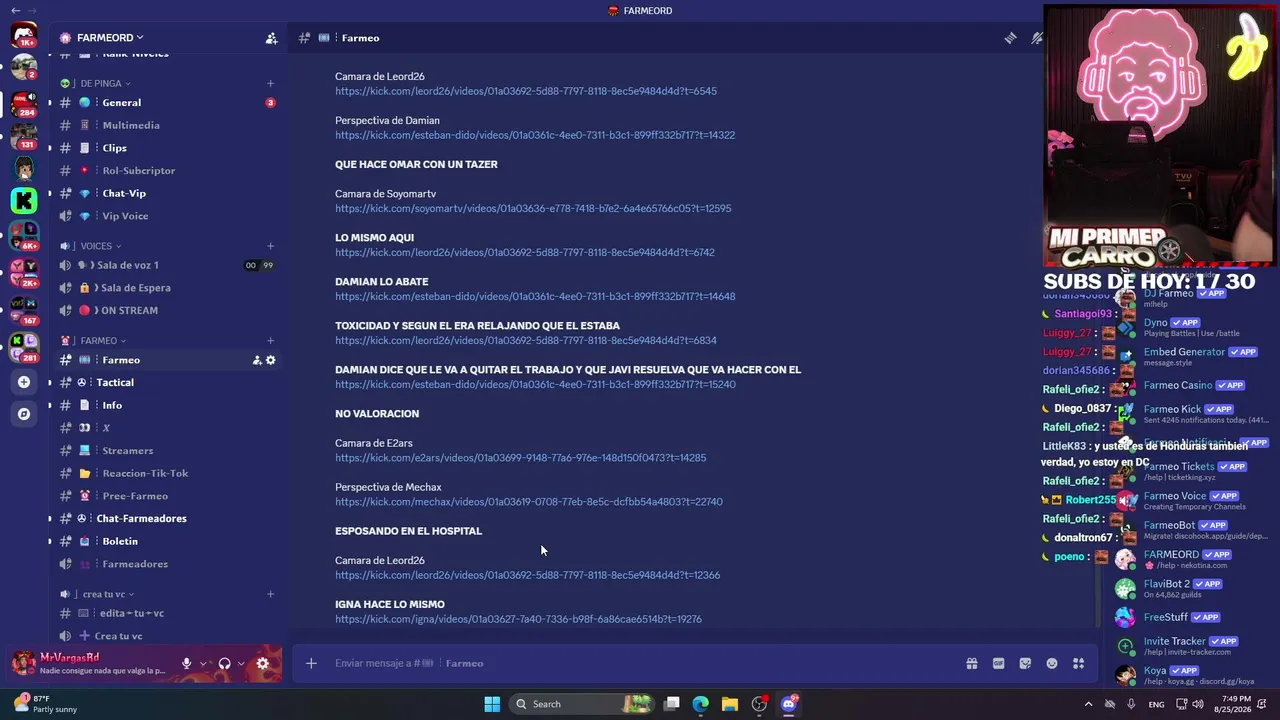This screenshot has width=1280, height=720.
Task: Click the threads icon in channel header
Action: 1010,38
